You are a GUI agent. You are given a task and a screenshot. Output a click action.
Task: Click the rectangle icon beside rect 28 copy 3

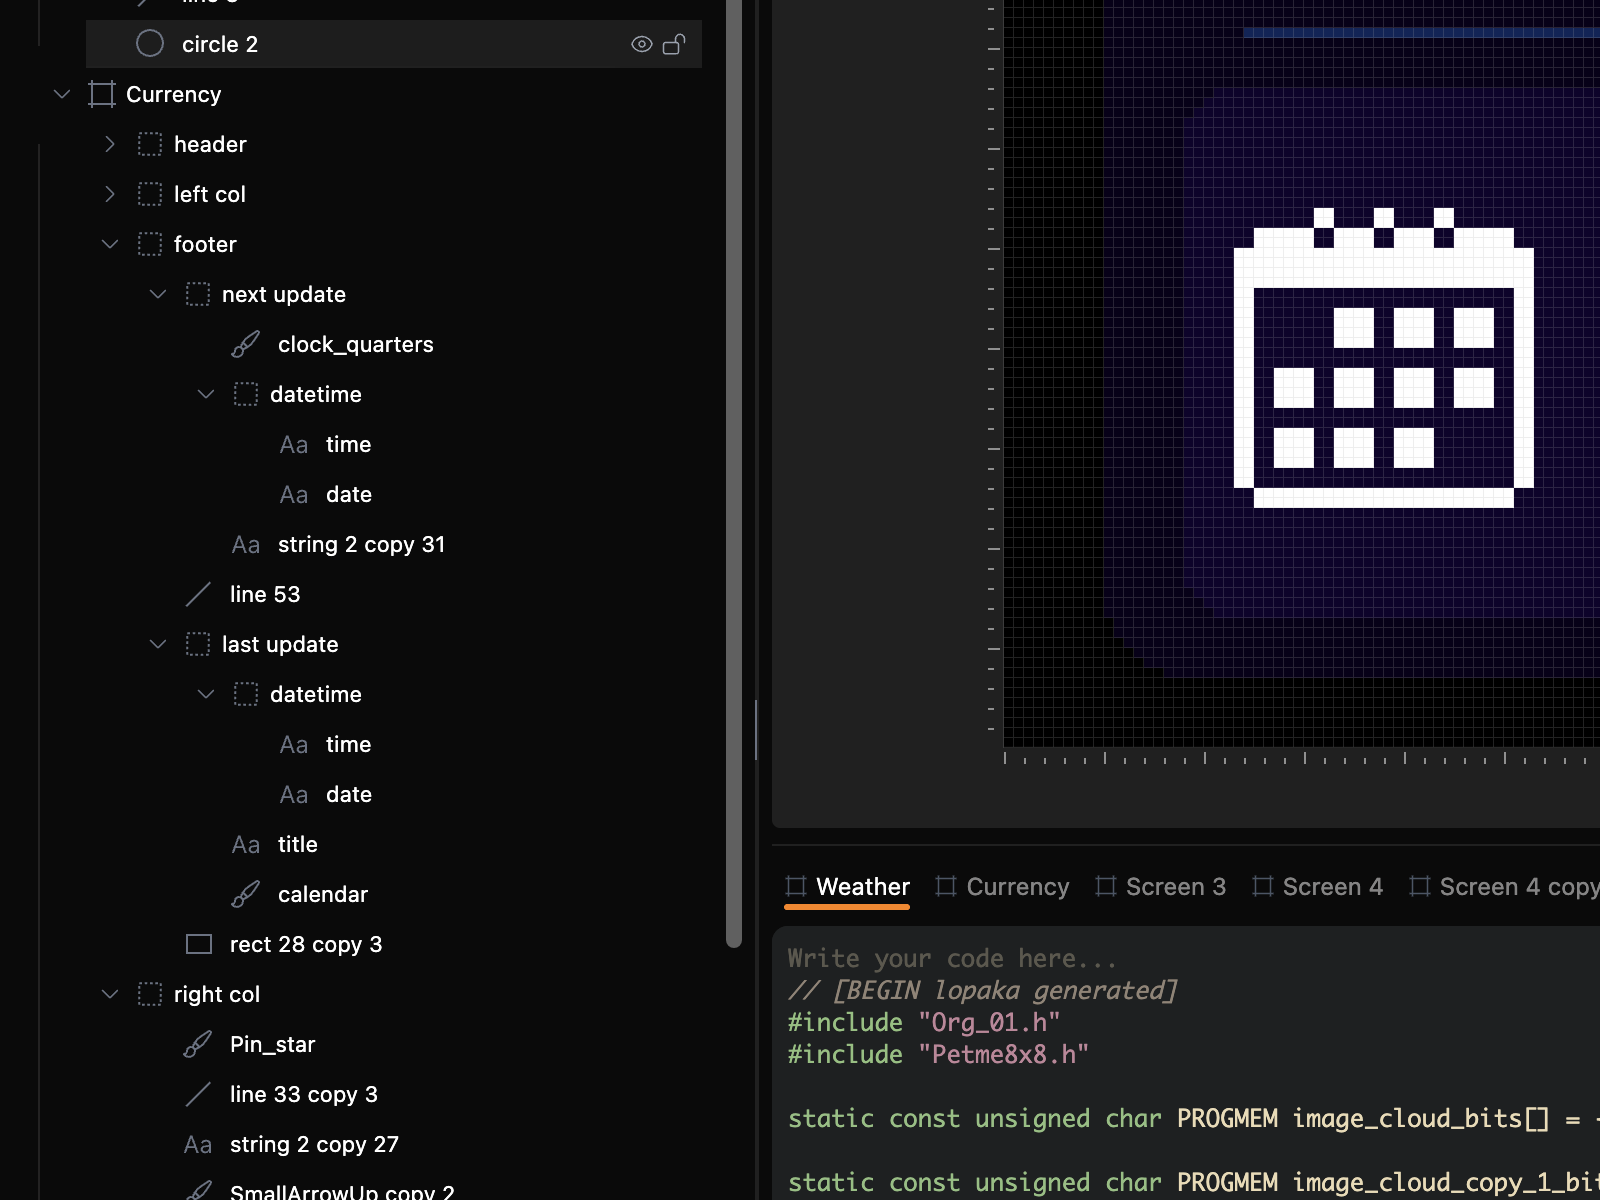[199, 944]
